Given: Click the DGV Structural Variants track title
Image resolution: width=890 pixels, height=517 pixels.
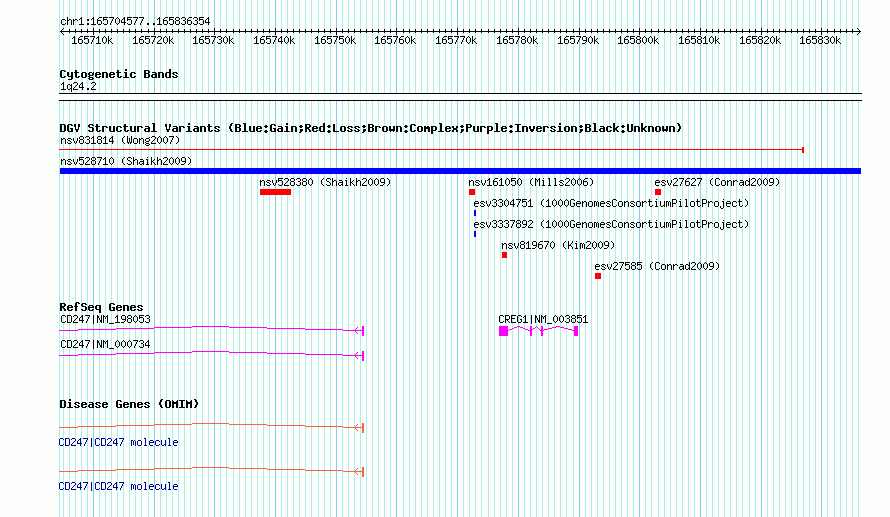Looking at the screenshot, I should [x=371, y=128].
